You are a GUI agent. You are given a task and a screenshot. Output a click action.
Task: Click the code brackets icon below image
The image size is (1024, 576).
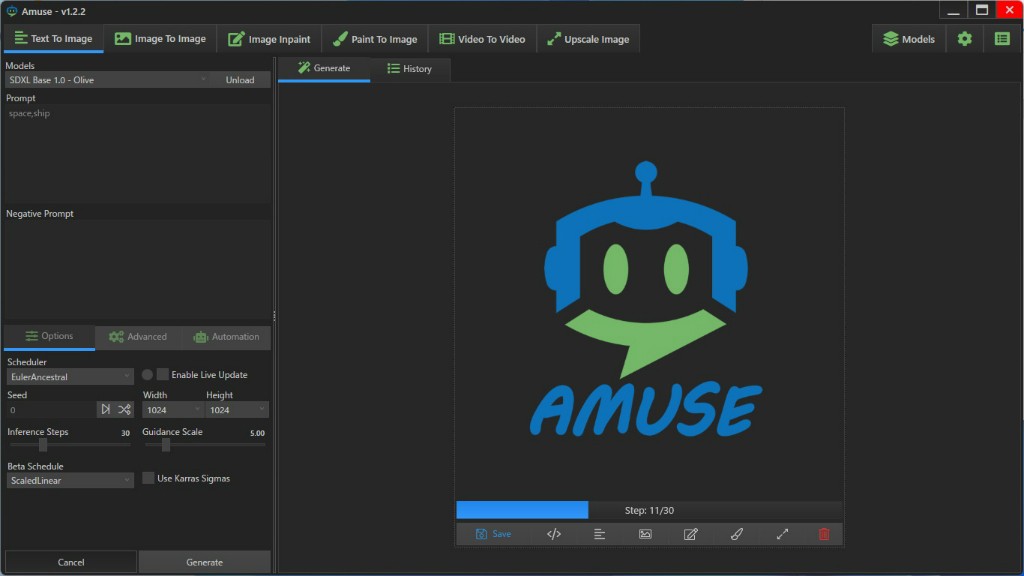point(554,534)
